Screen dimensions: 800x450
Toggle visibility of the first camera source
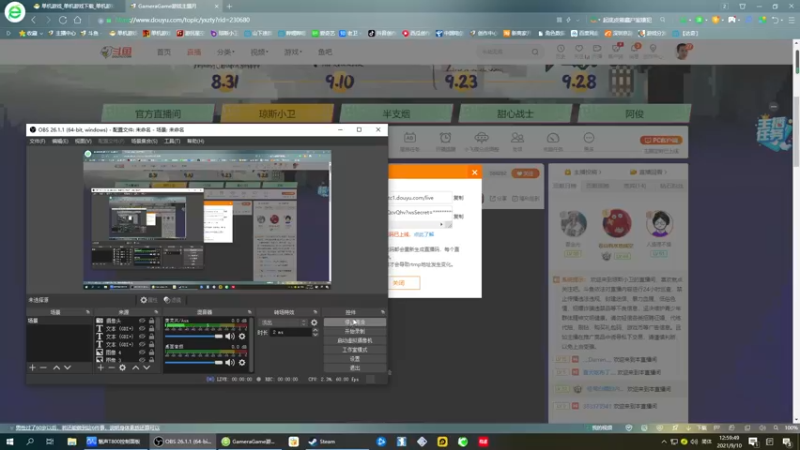(142, 321)
